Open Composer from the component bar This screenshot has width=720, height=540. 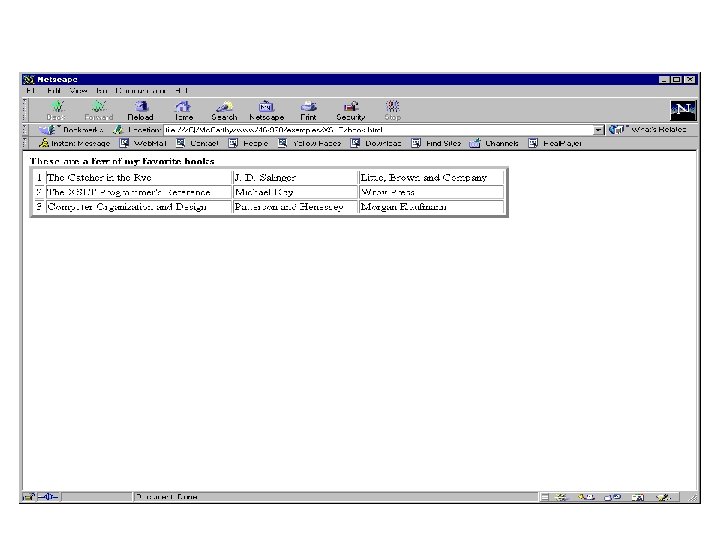[664, 497]
